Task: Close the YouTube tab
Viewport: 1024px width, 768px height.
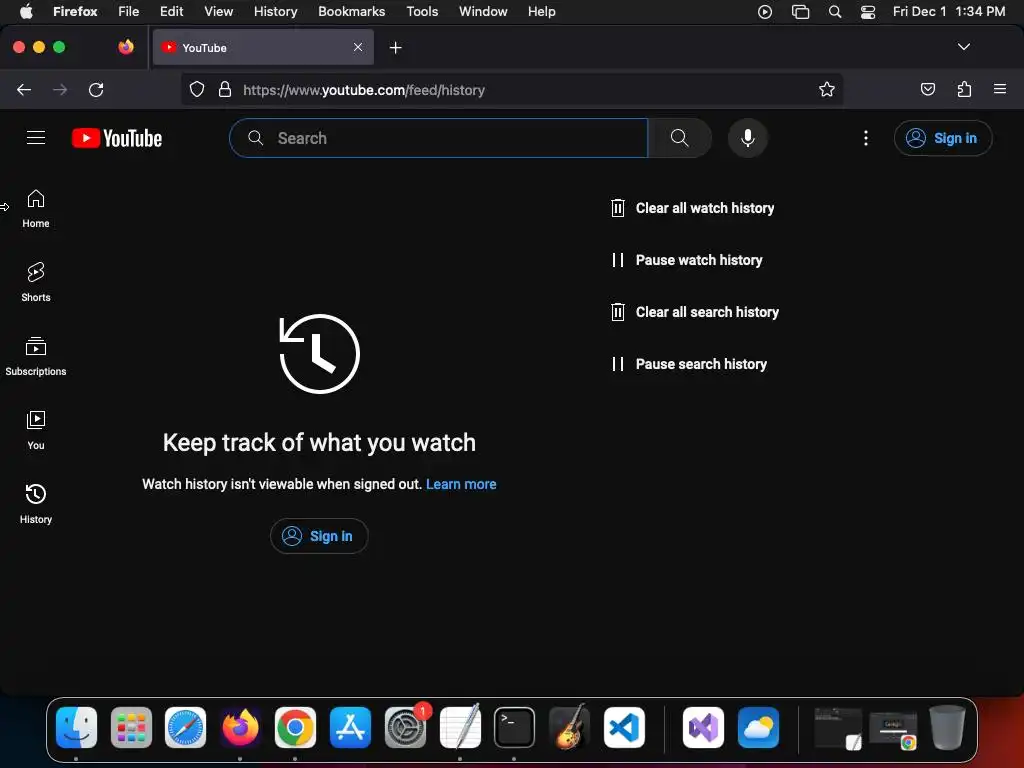Action: [x=358, y=47]
